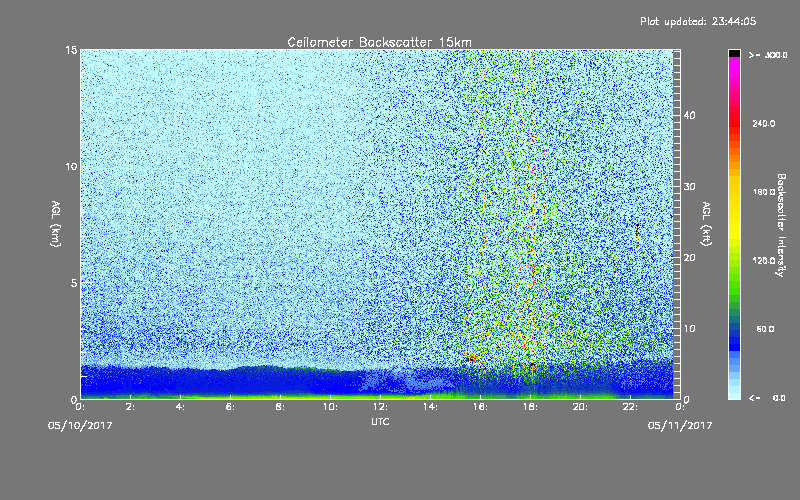Click the black vertical streak near 22 UTC

[x=637, y=230]
